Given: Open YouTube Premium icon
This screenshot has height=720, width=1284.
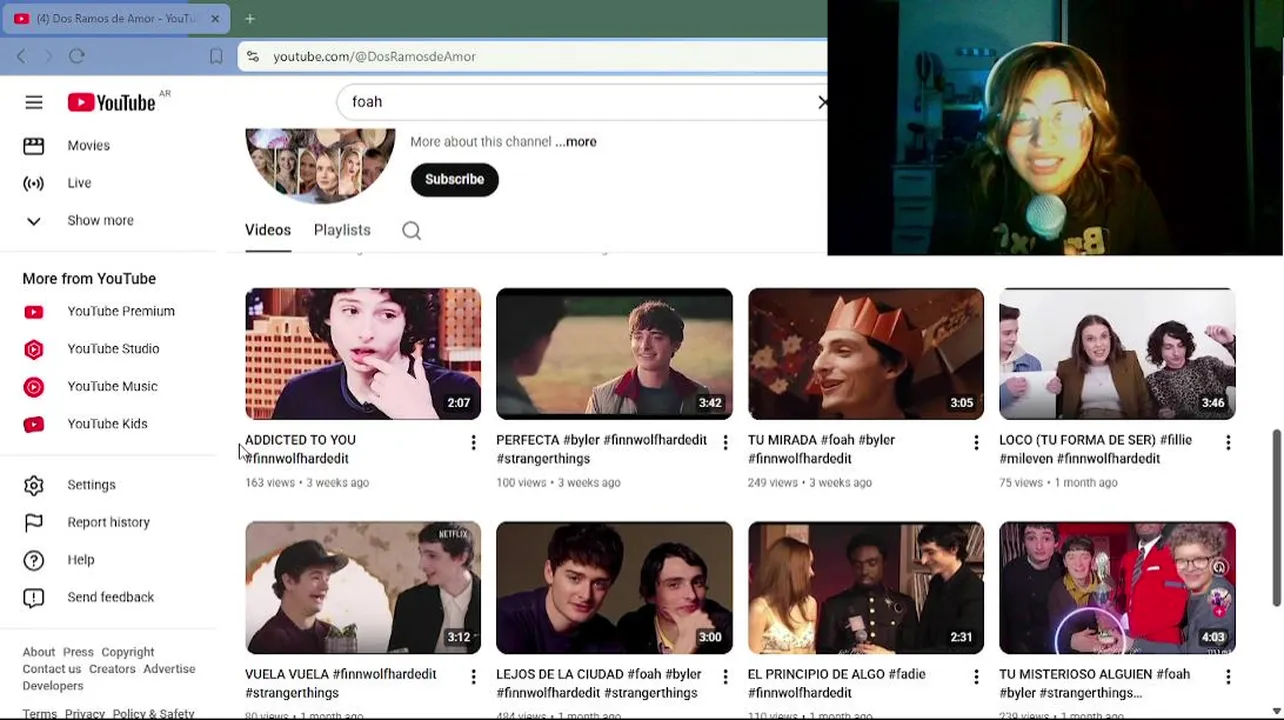Looking at the screenshot, I should pos(34,312).
